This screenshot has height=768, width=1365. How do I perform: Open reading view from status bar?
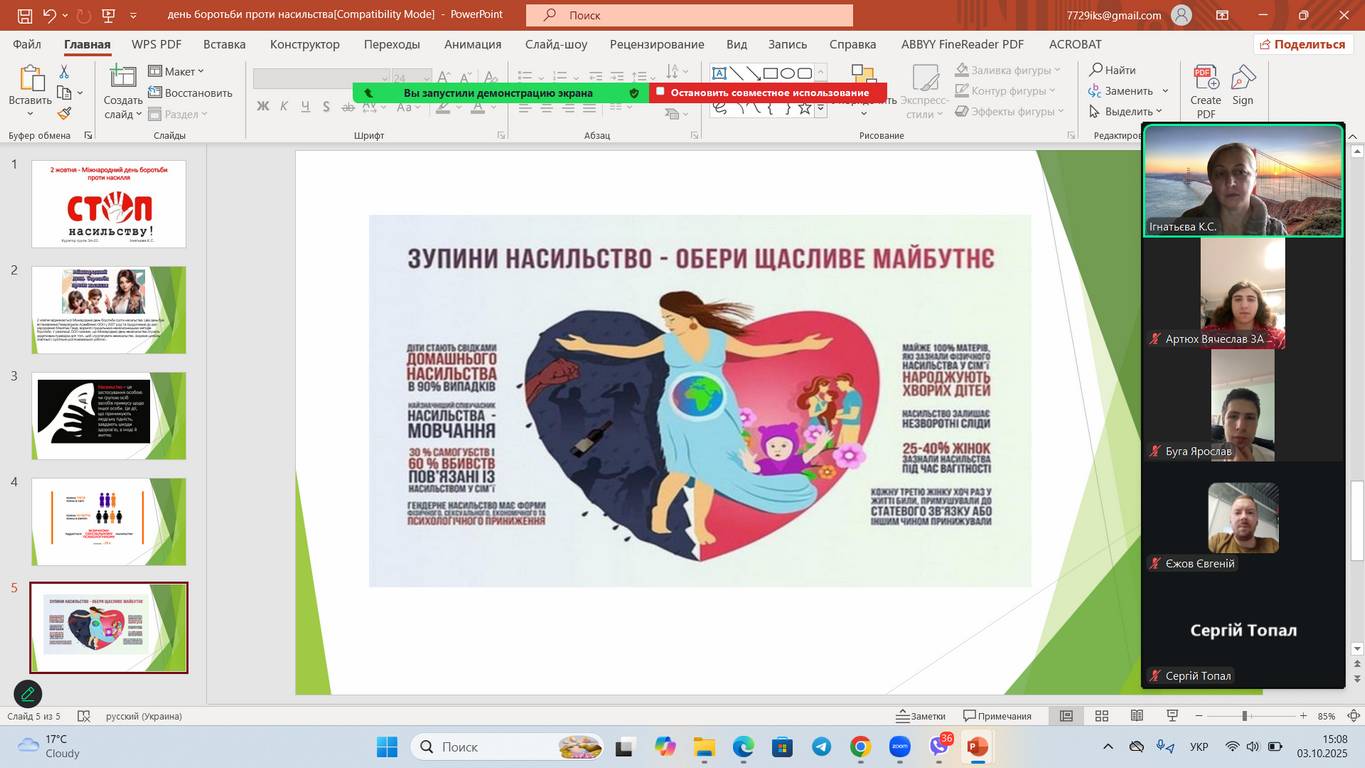(x=1137, y=716)
